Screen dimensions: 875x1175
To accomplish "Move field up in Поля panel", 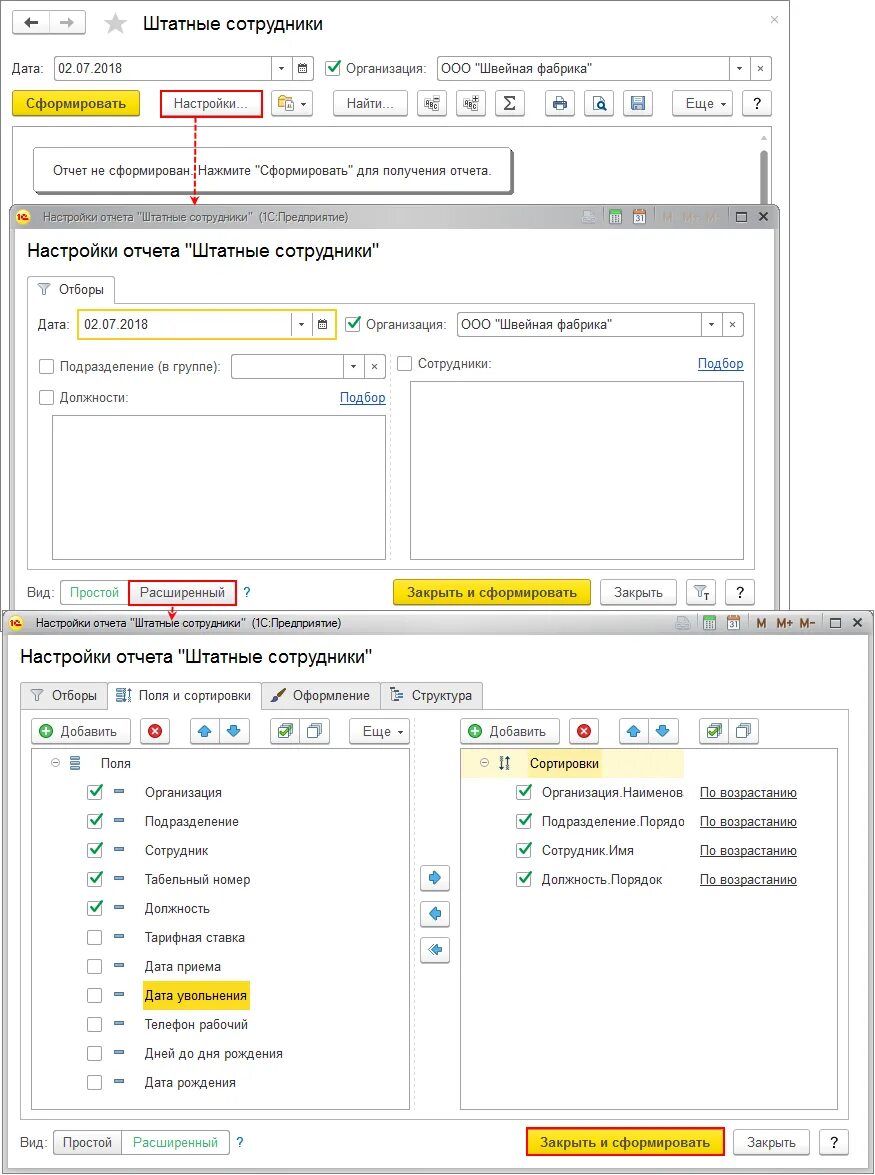I will tap(205, 731).
